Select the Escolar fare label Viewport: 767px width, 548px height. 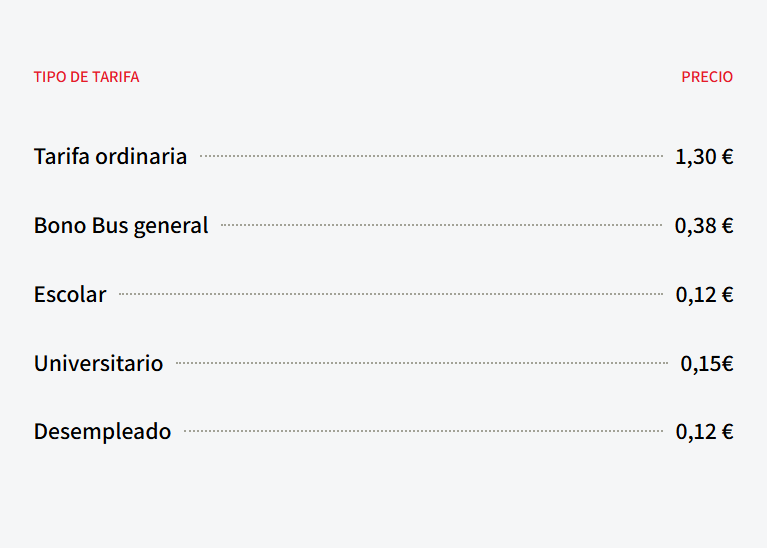click(x=70, y=295)
